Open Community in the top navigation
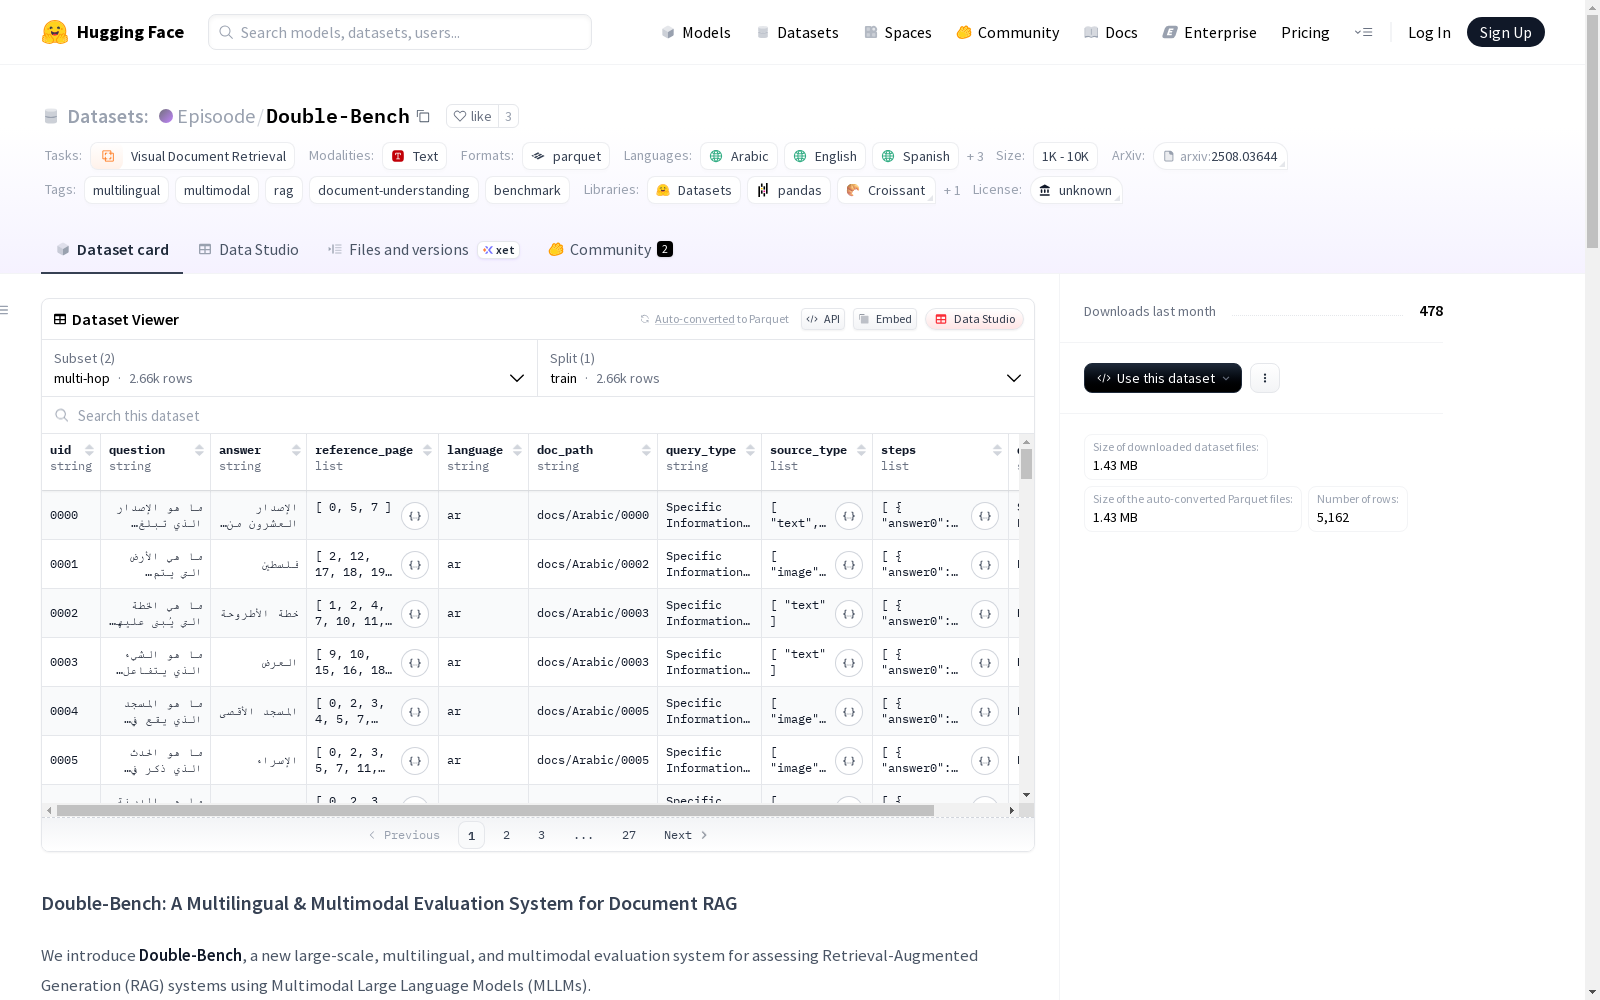The height and width of the screenshot is (1000, 1600). tap(1007, 32)
